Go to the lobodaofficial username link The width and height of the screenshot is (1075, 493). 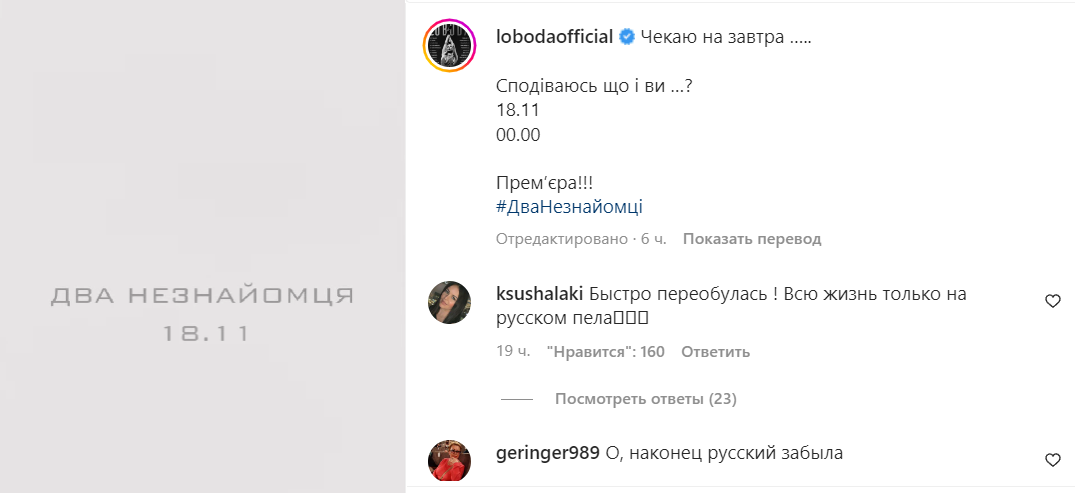(x=554, y=37)
